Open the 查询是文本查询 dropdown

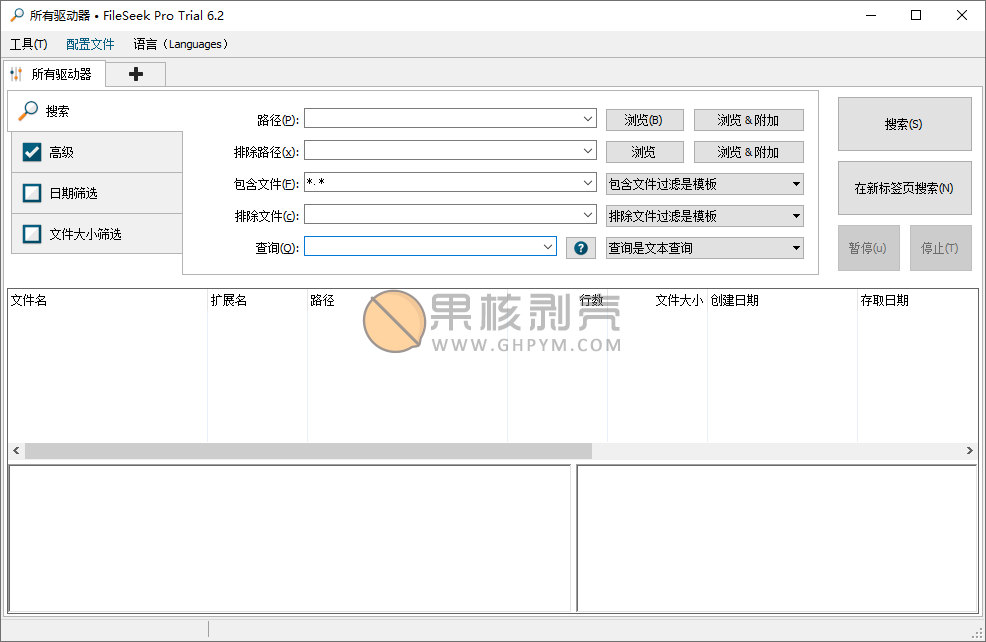click(x=704, y=248)
